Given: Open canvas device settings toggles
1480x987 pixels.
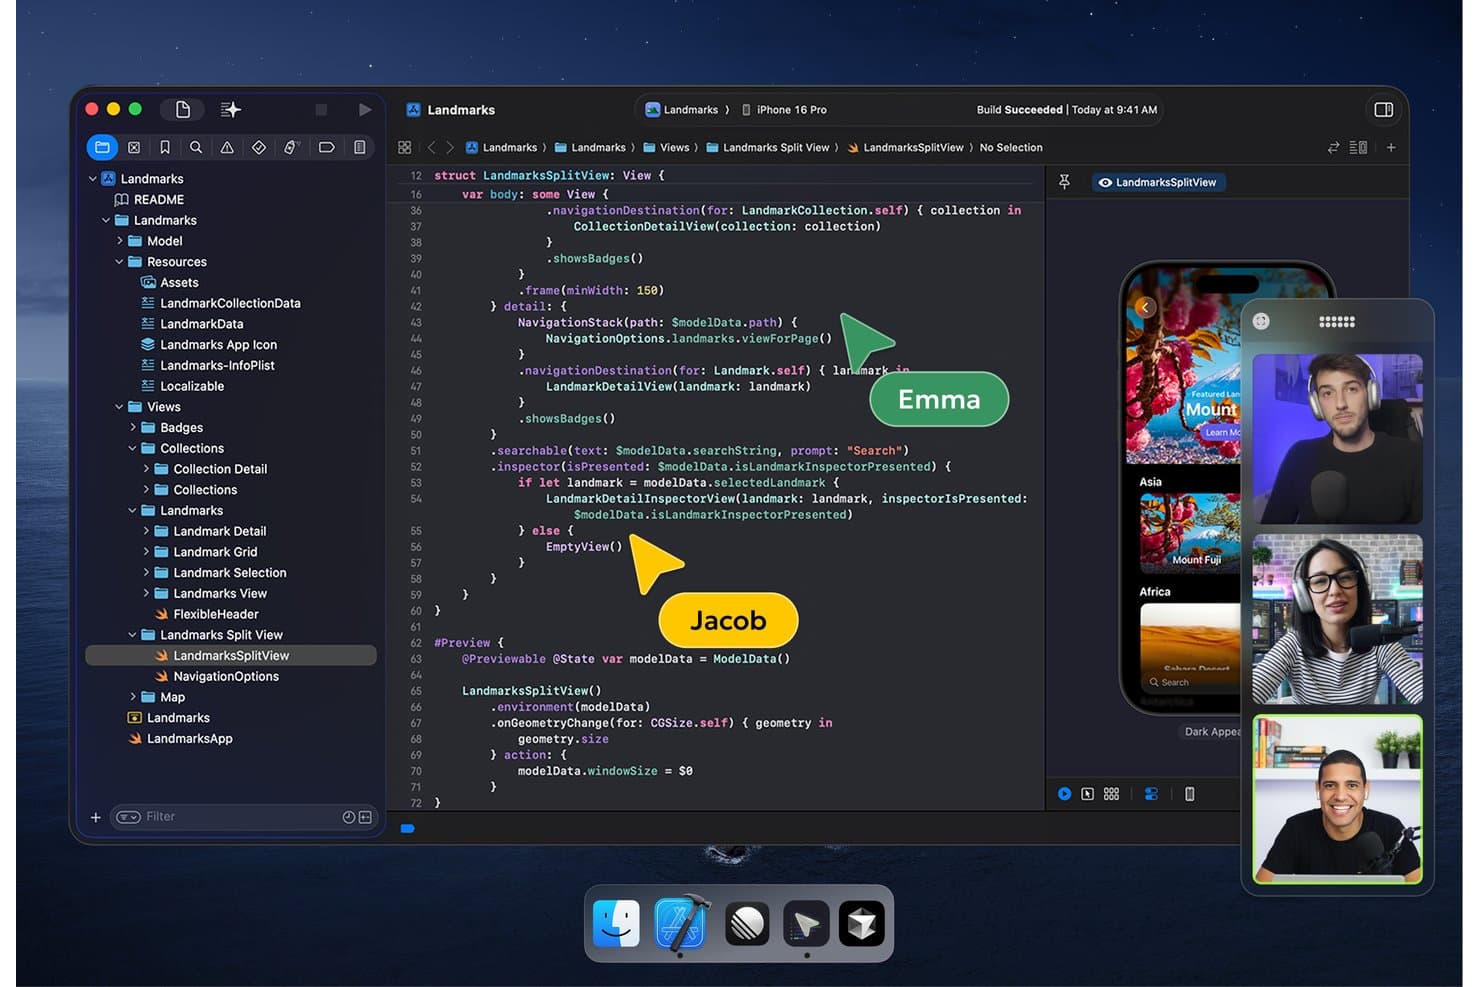Looking at the screenshot, I should pyautogui.click(x=1151, y=794).
